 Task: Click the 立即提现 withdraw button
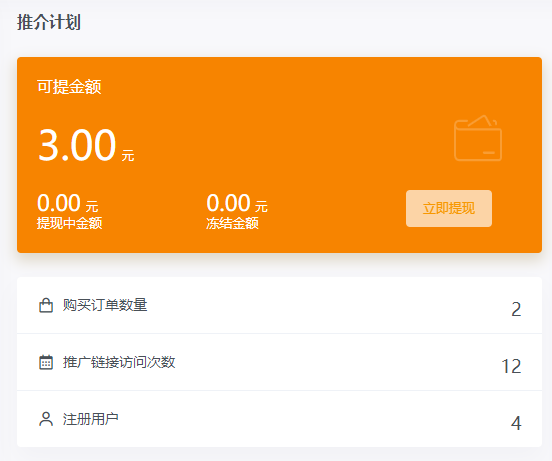tap(449, 208)
